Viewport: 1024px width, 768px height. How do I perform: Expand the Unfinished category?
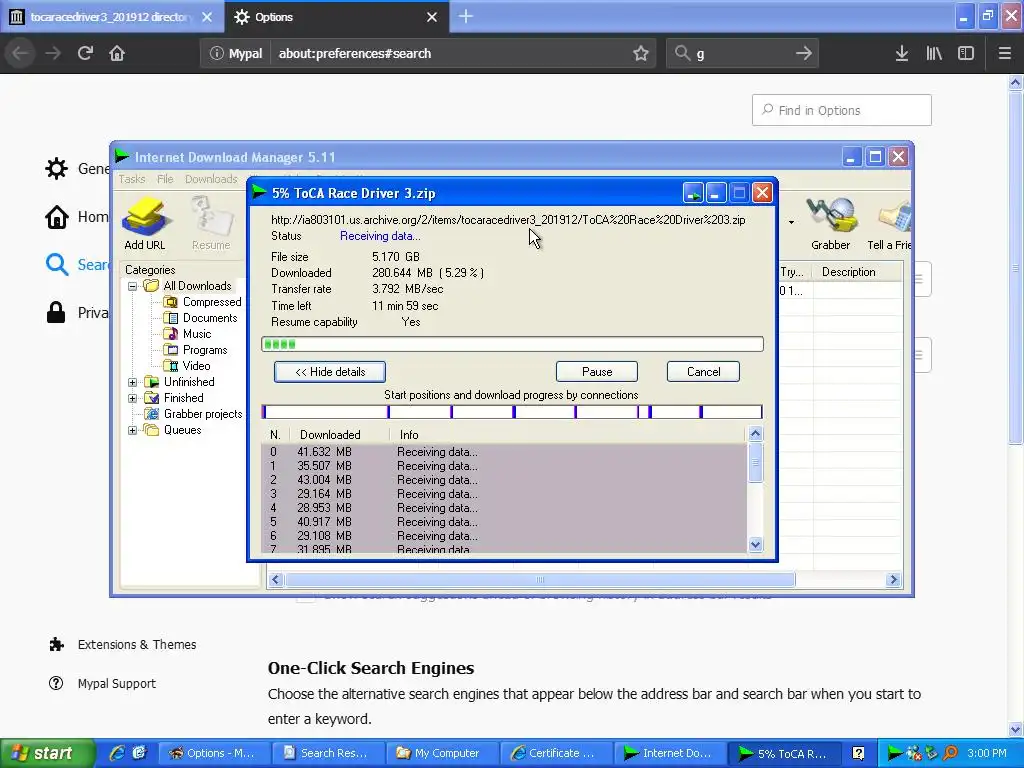tap(133, 382)
